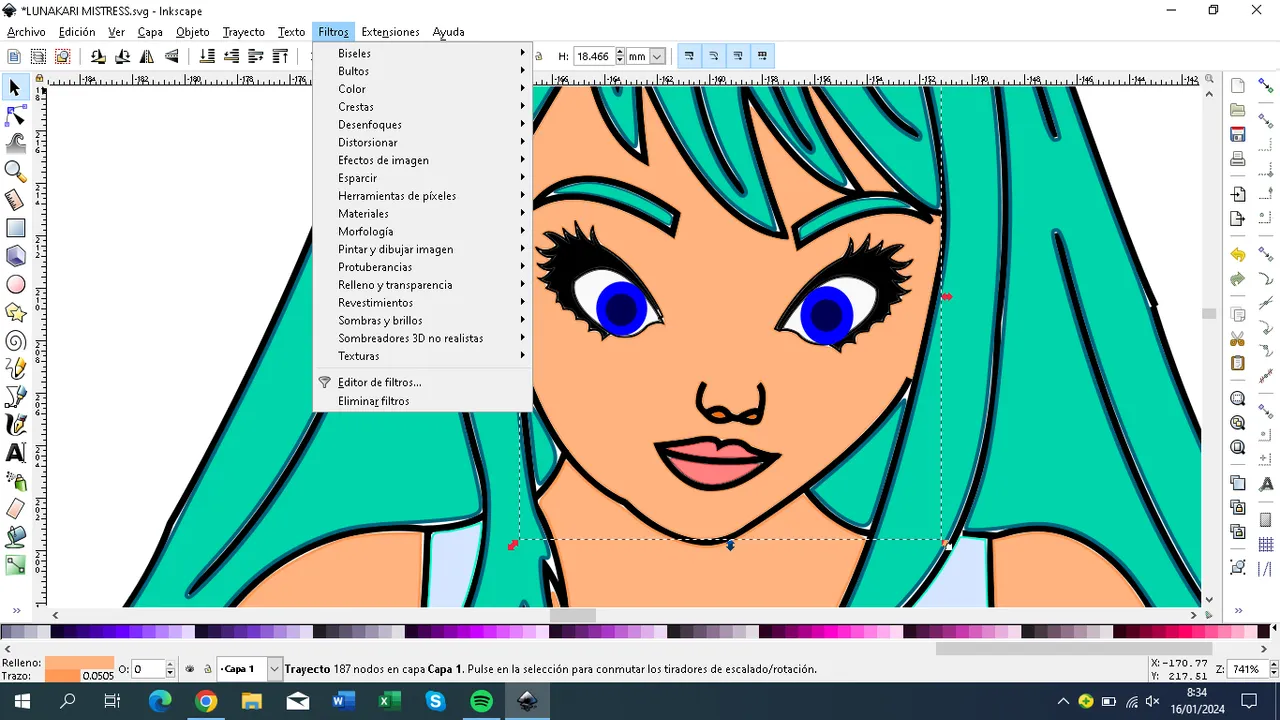Click Flip vertically icon

pos(171,57)
